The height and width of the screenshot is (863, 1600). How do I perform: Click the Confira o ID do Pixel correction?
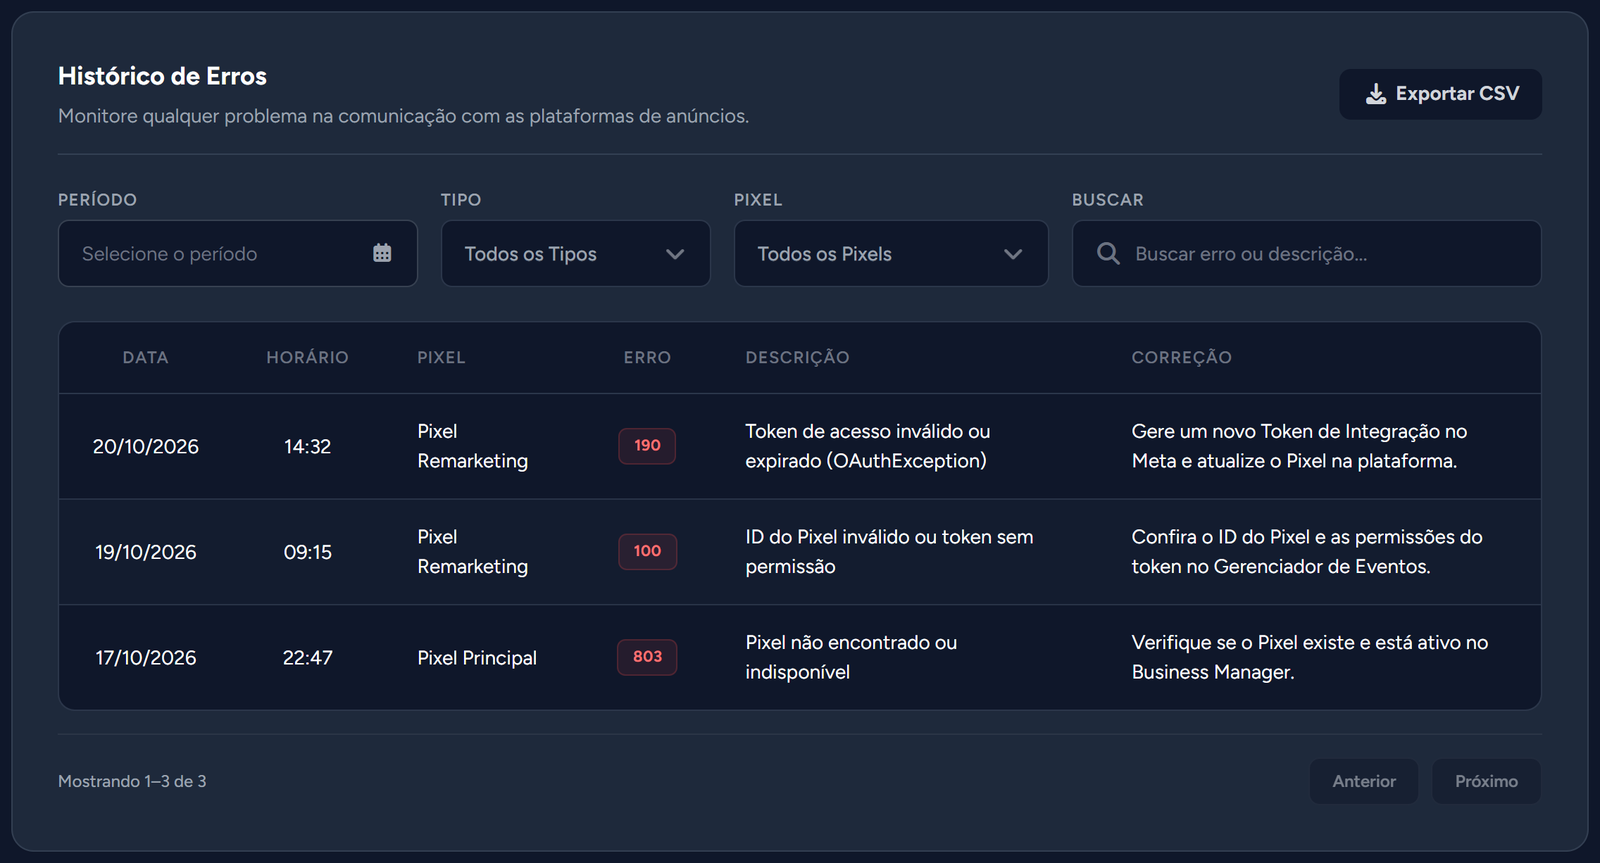1307,552
